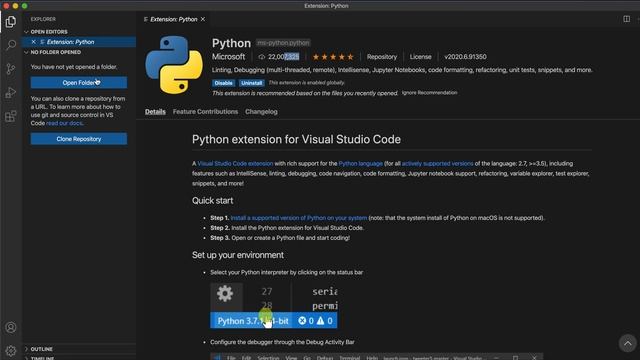The height and width of the screenshot is (360, 640).
Task: Open the 'read our docs' link
Action: coord(64,123)
